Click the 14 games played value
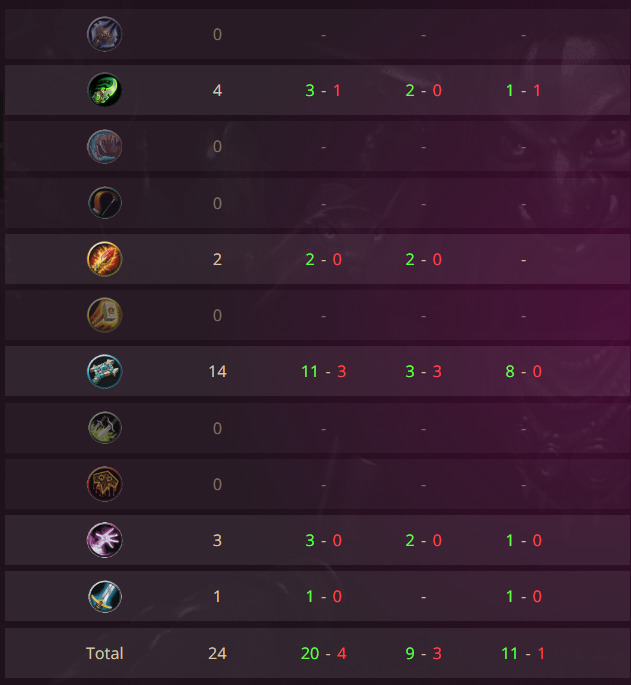This screenshot has width=631, height=685. (x=217, y=371)
